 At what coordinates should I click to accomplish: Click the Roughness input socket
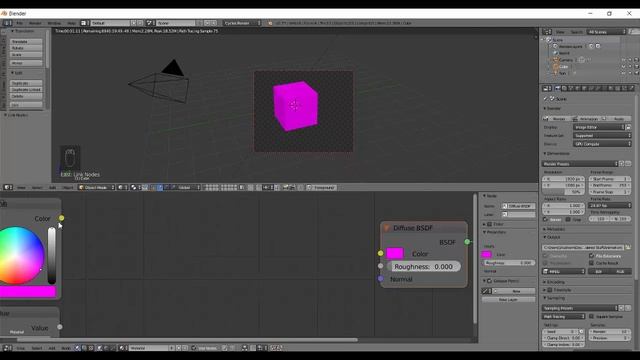pyautogui.click(x=380, y=266)
